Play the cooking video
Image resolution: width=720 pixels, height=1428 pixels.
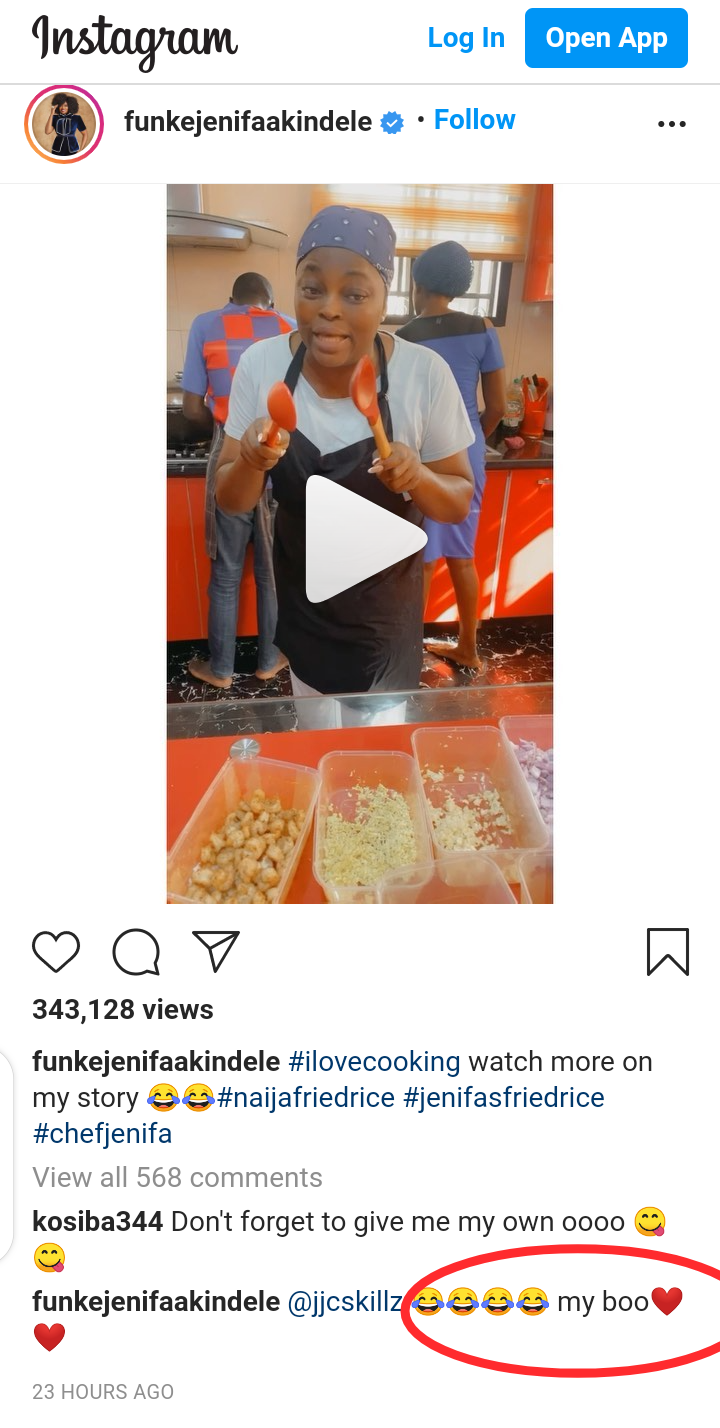click(x=366, y=539)
